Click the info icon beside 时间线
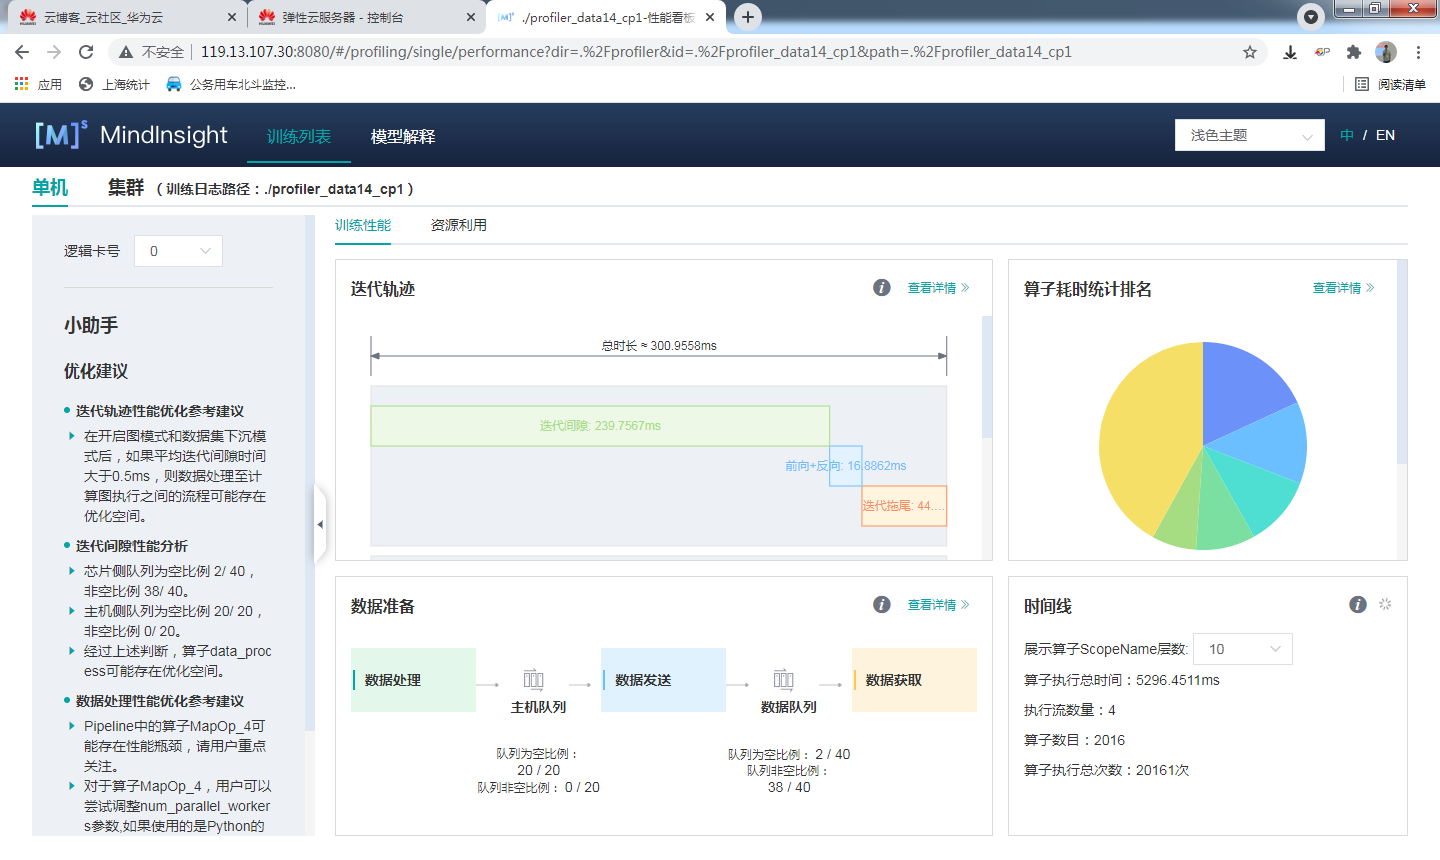The image size is (1440, 860). pyautogui.click(x=1357, y=604)
